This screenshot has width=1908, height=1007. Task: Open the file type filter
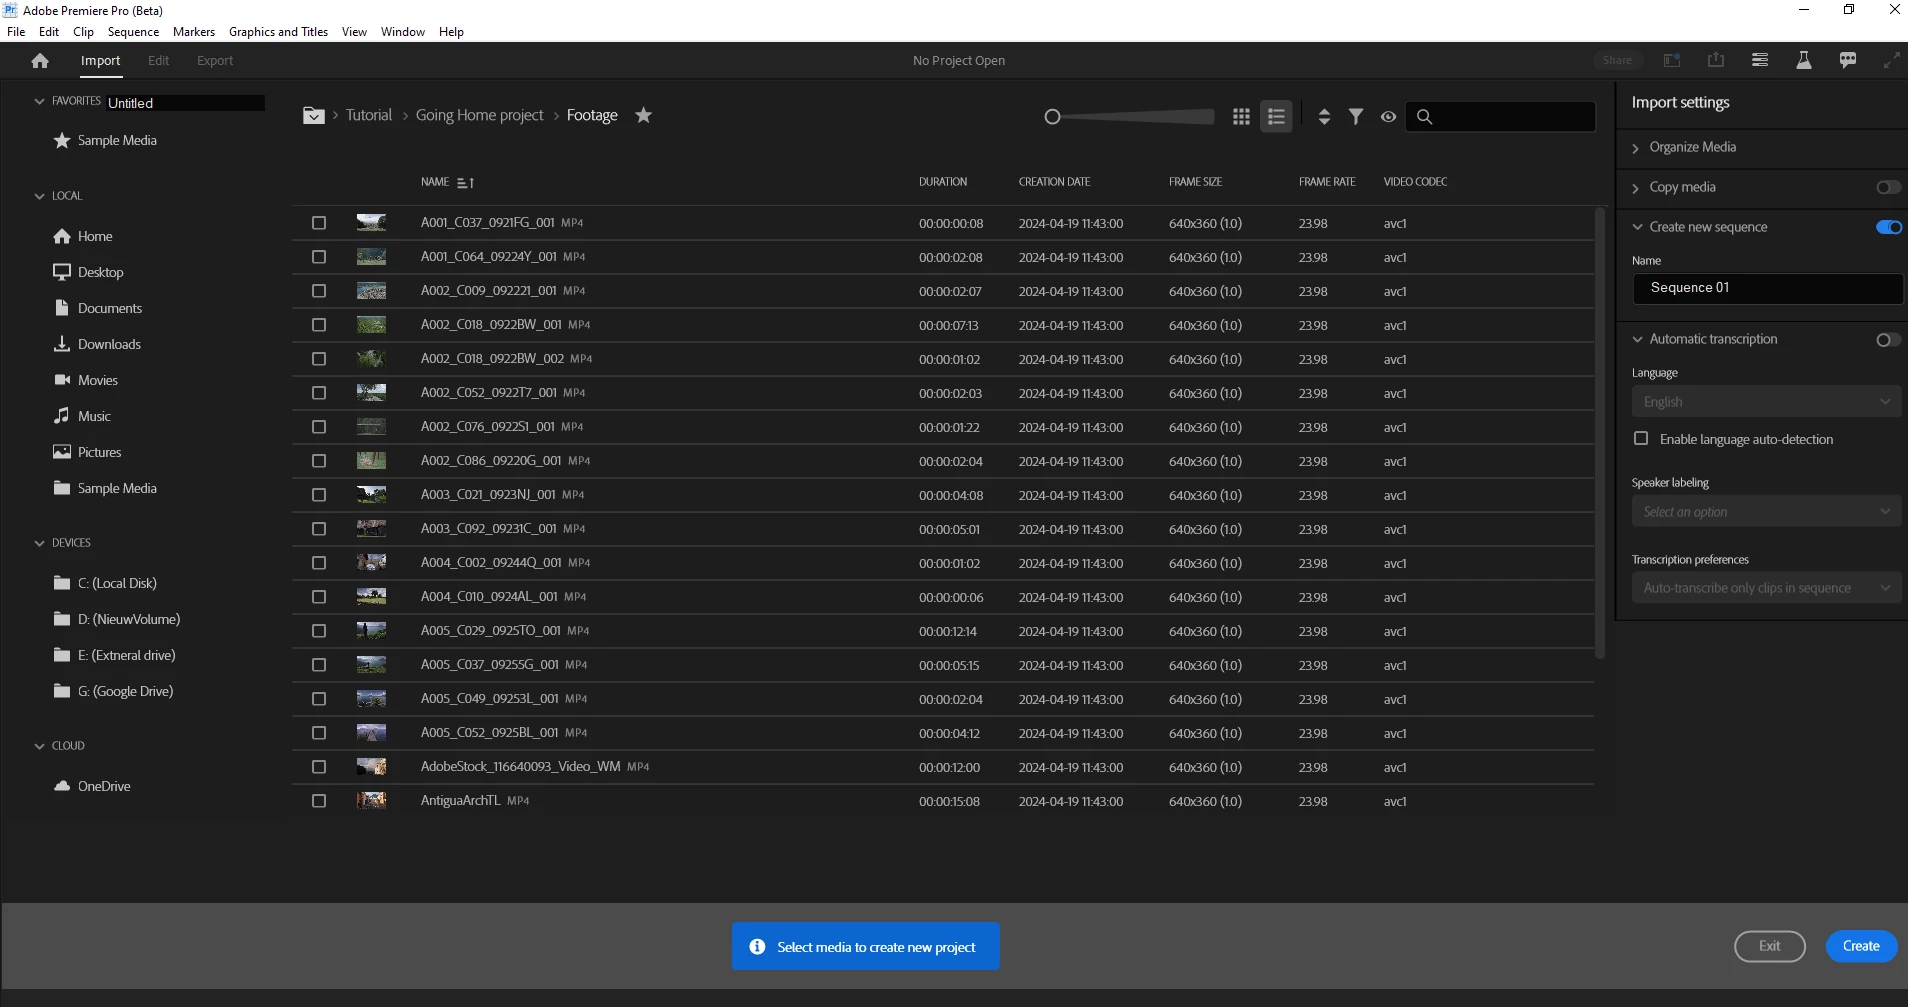click(1356, 117)
